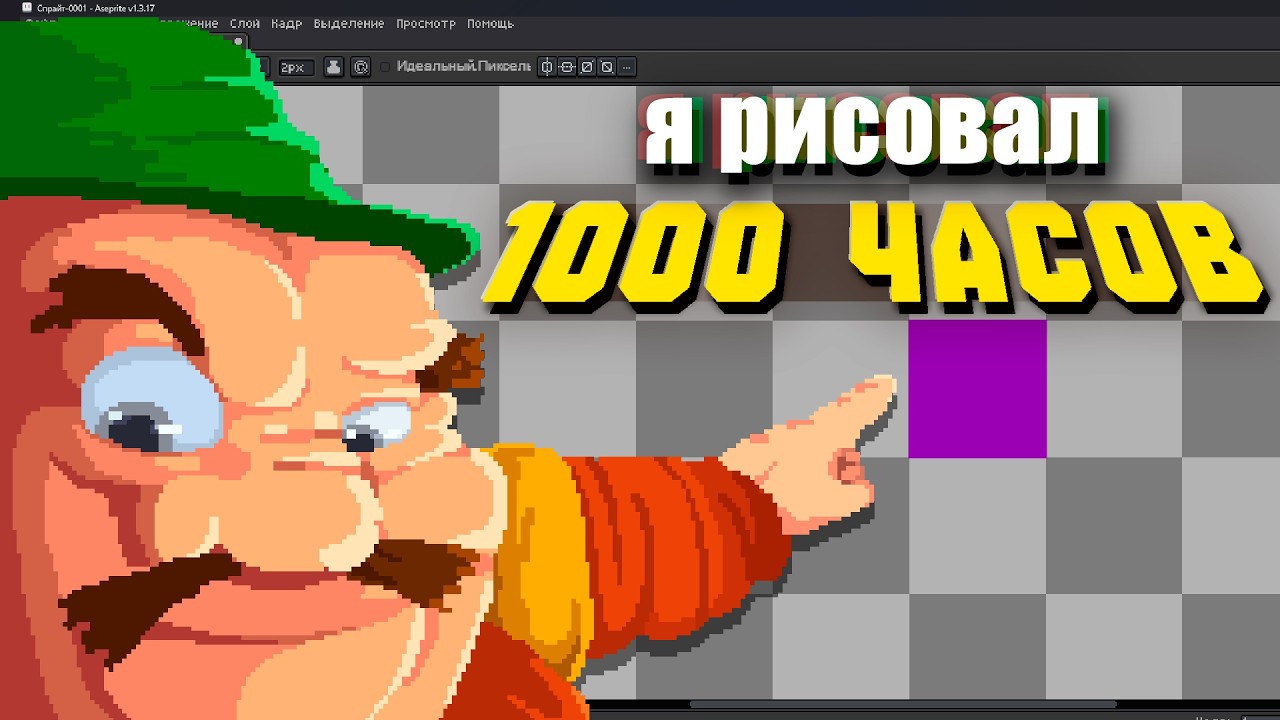Screen dimensions: 1280x720
Task: Open the Помощь menu
Action: (490, 23)
